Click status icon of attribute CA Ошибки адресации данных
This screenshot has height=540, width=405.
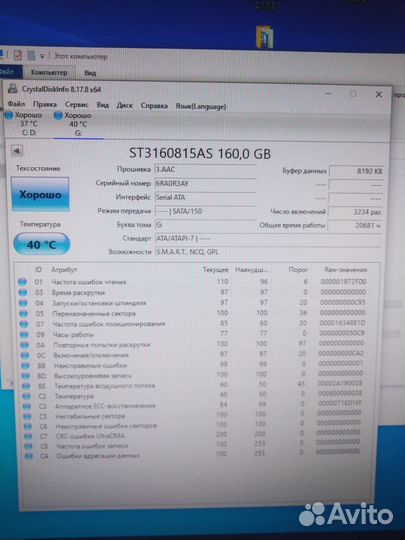[x=29, y=456]
